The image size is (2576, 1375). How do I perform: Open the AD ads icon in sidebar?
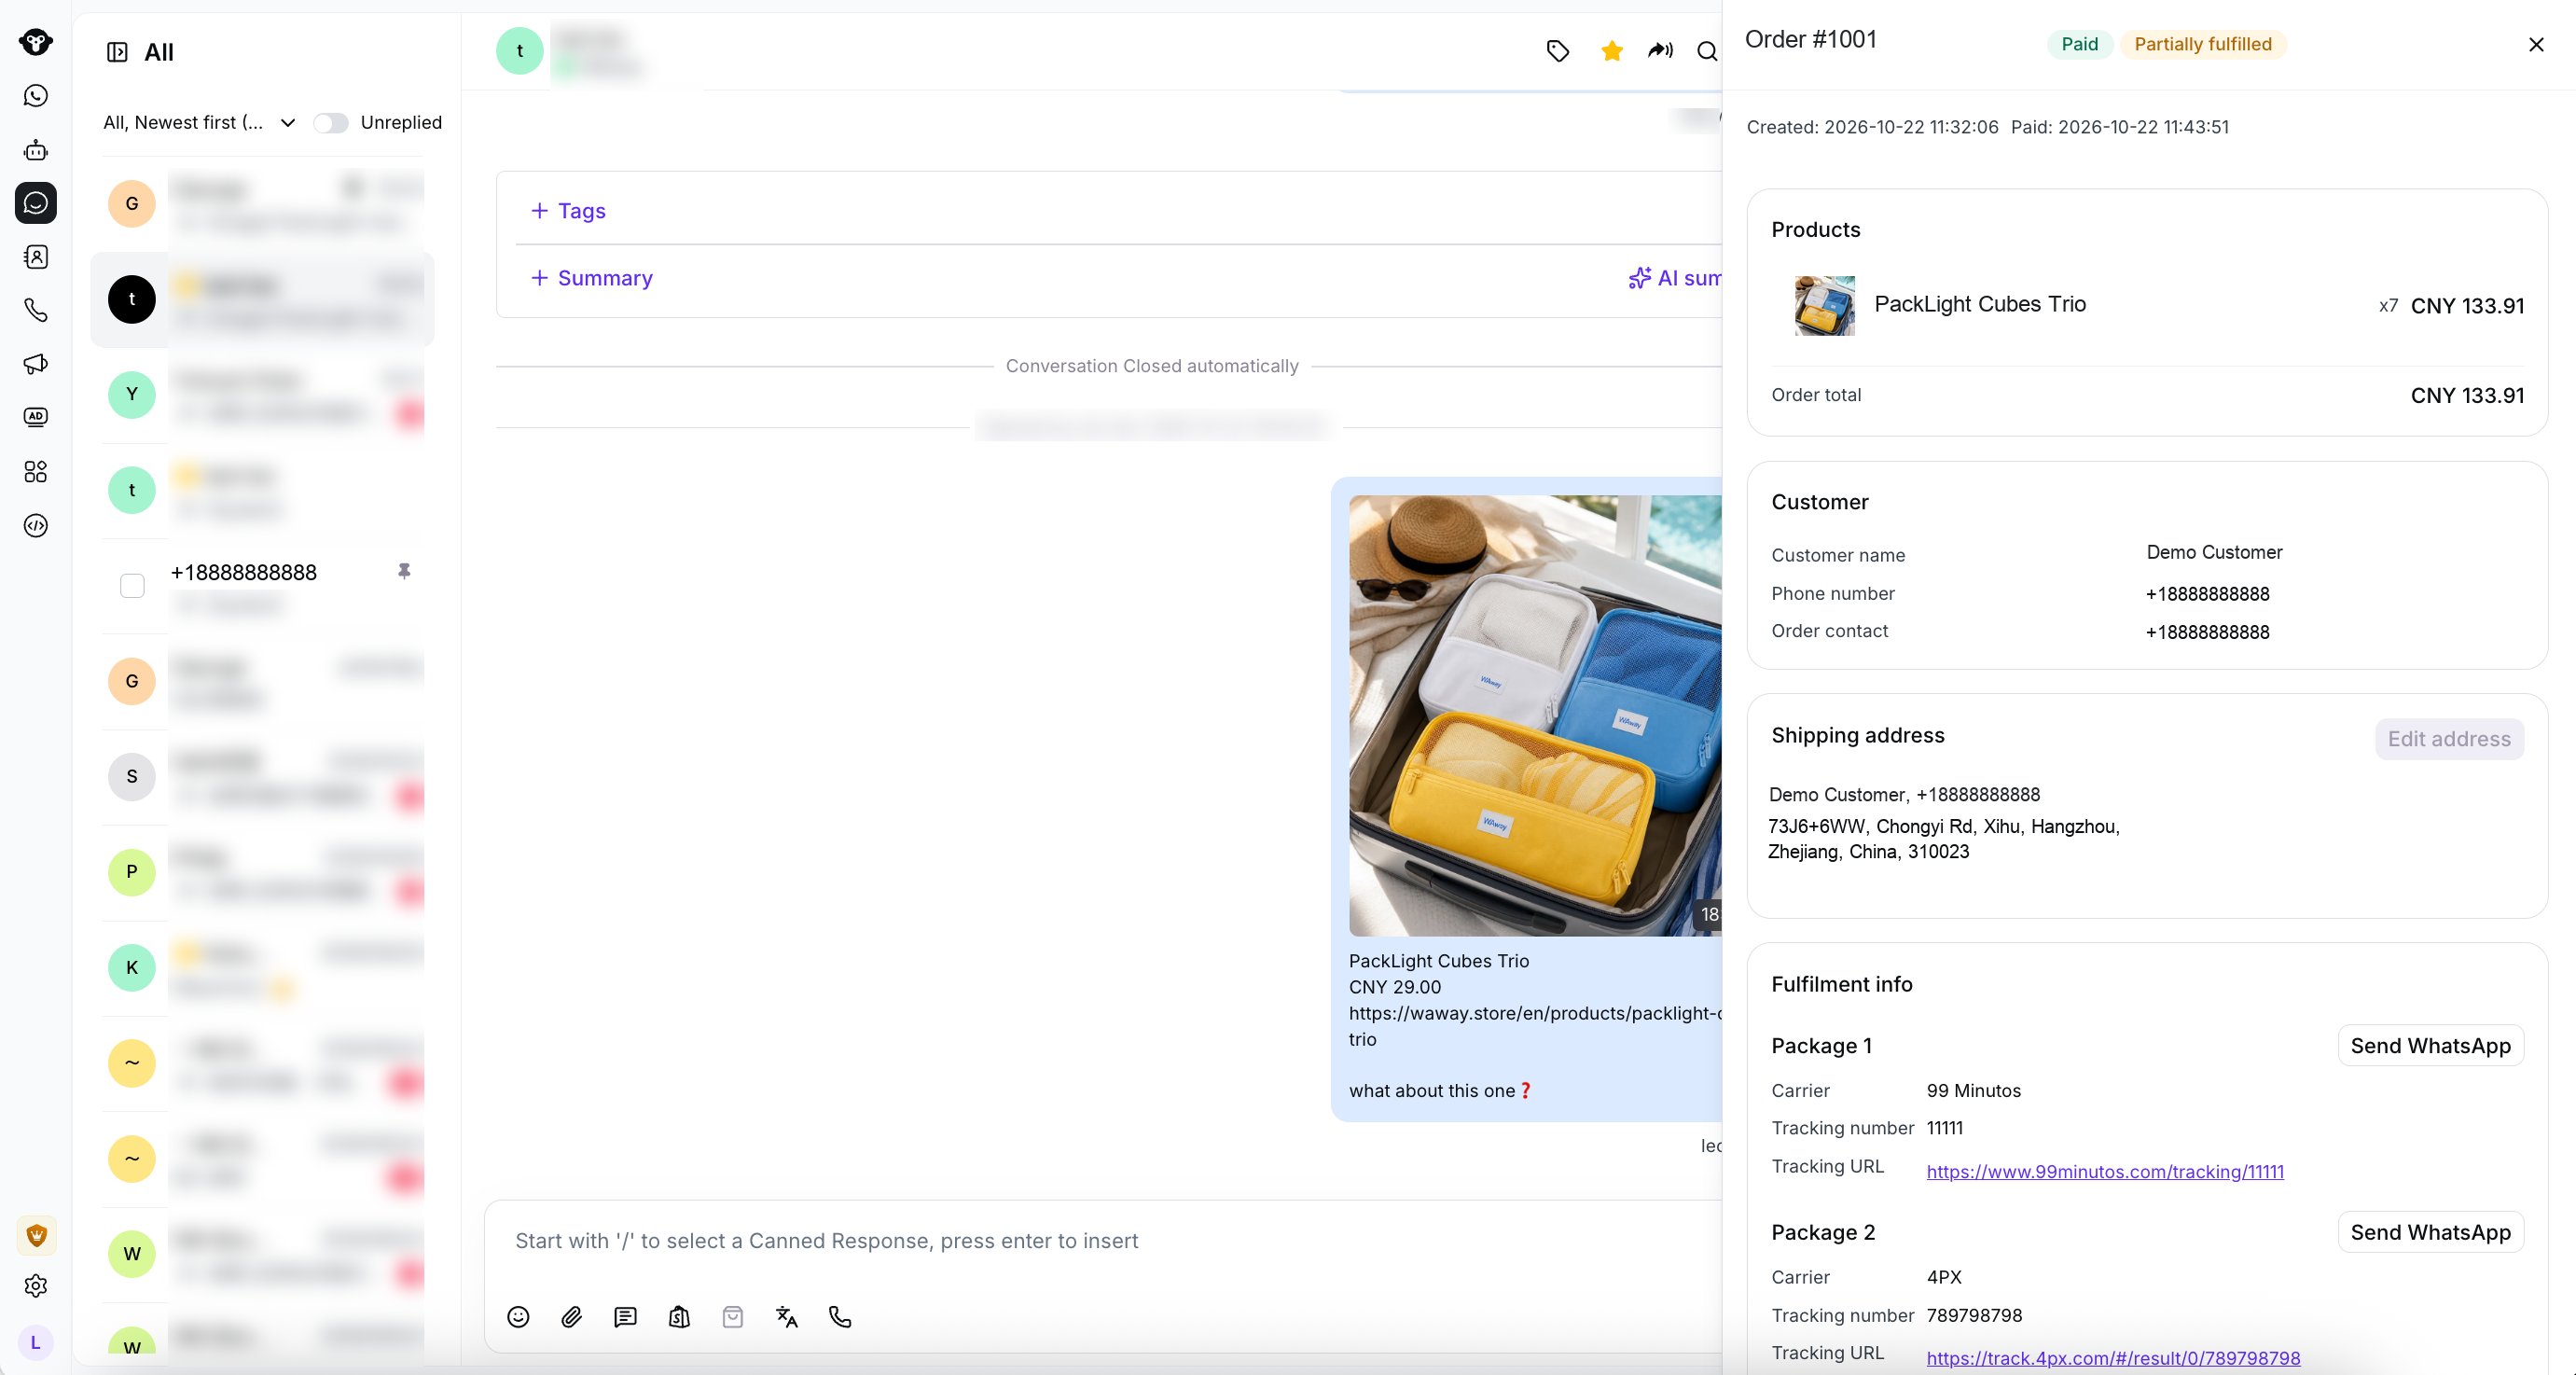(x=36, y=417)
